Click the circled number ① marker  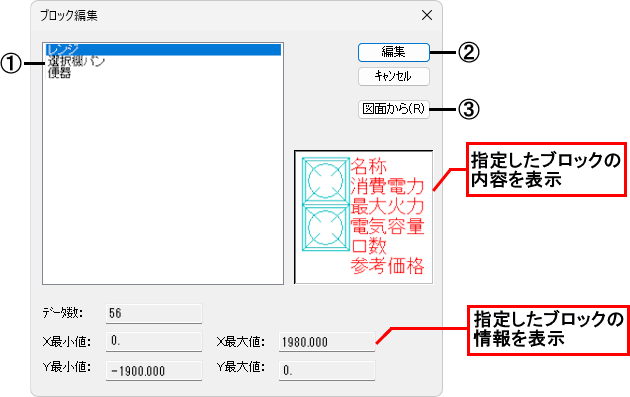(x=11, y=63)
